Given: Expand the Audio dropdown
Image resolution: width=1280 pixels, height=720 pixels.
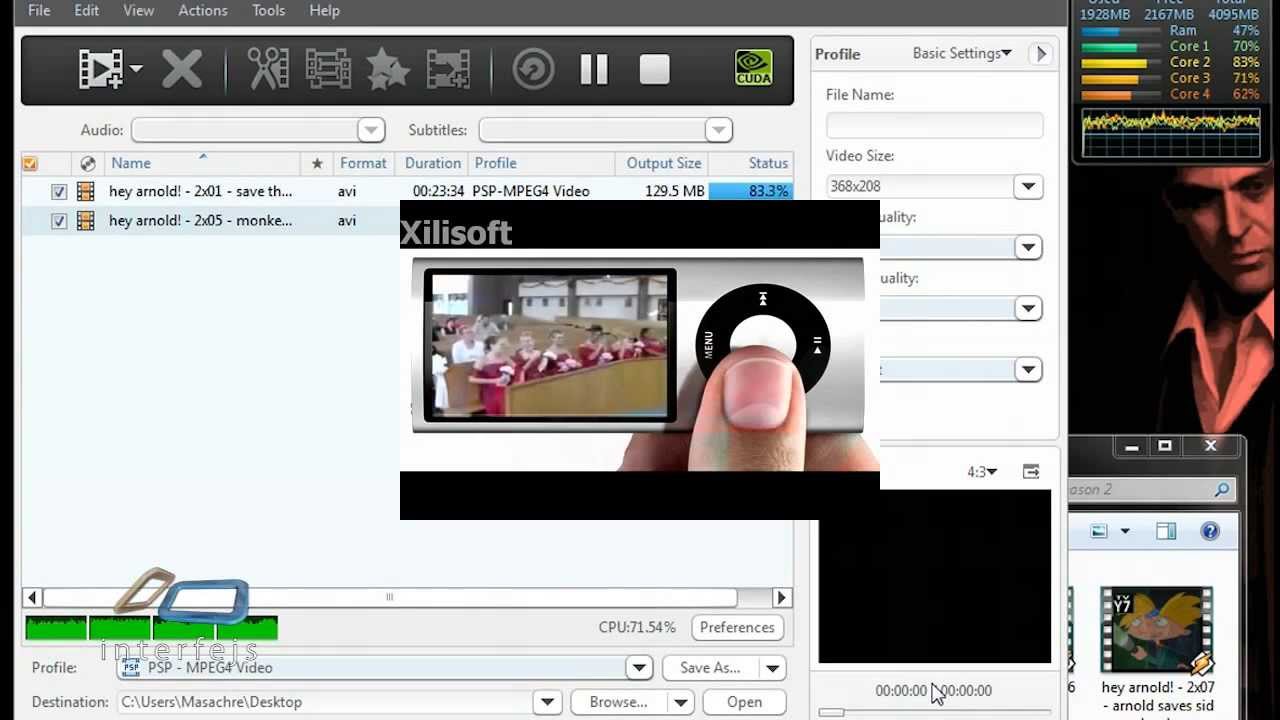Looking at the screenshot, I should pos(371,130).
